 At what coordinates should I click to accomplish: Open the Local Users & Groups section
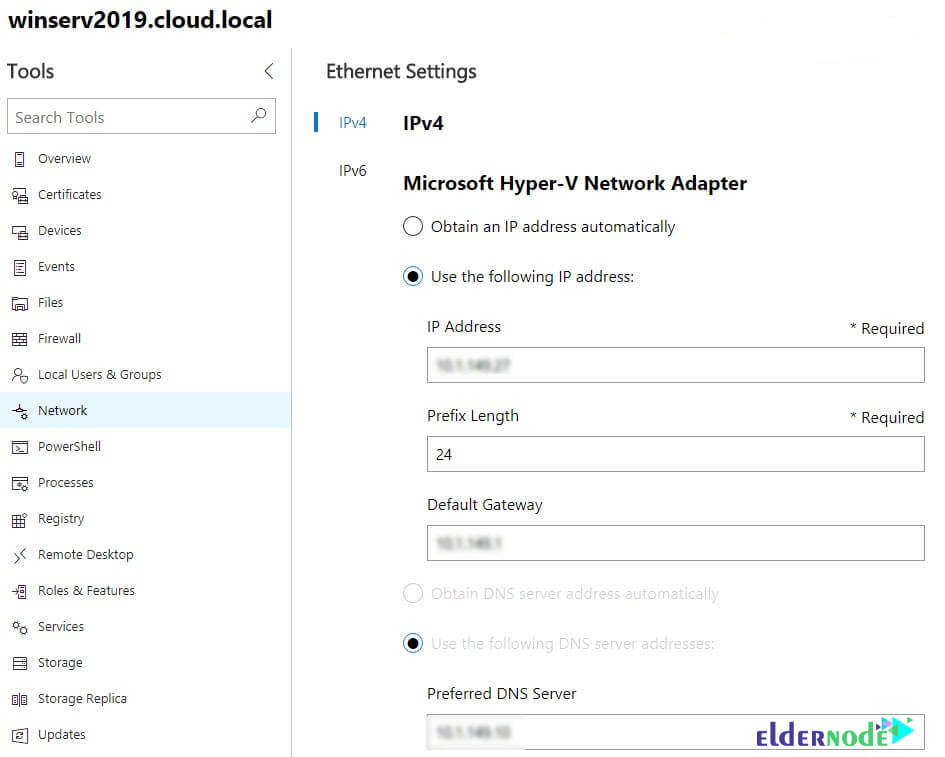pyautogui.click(x=100, y=374)
